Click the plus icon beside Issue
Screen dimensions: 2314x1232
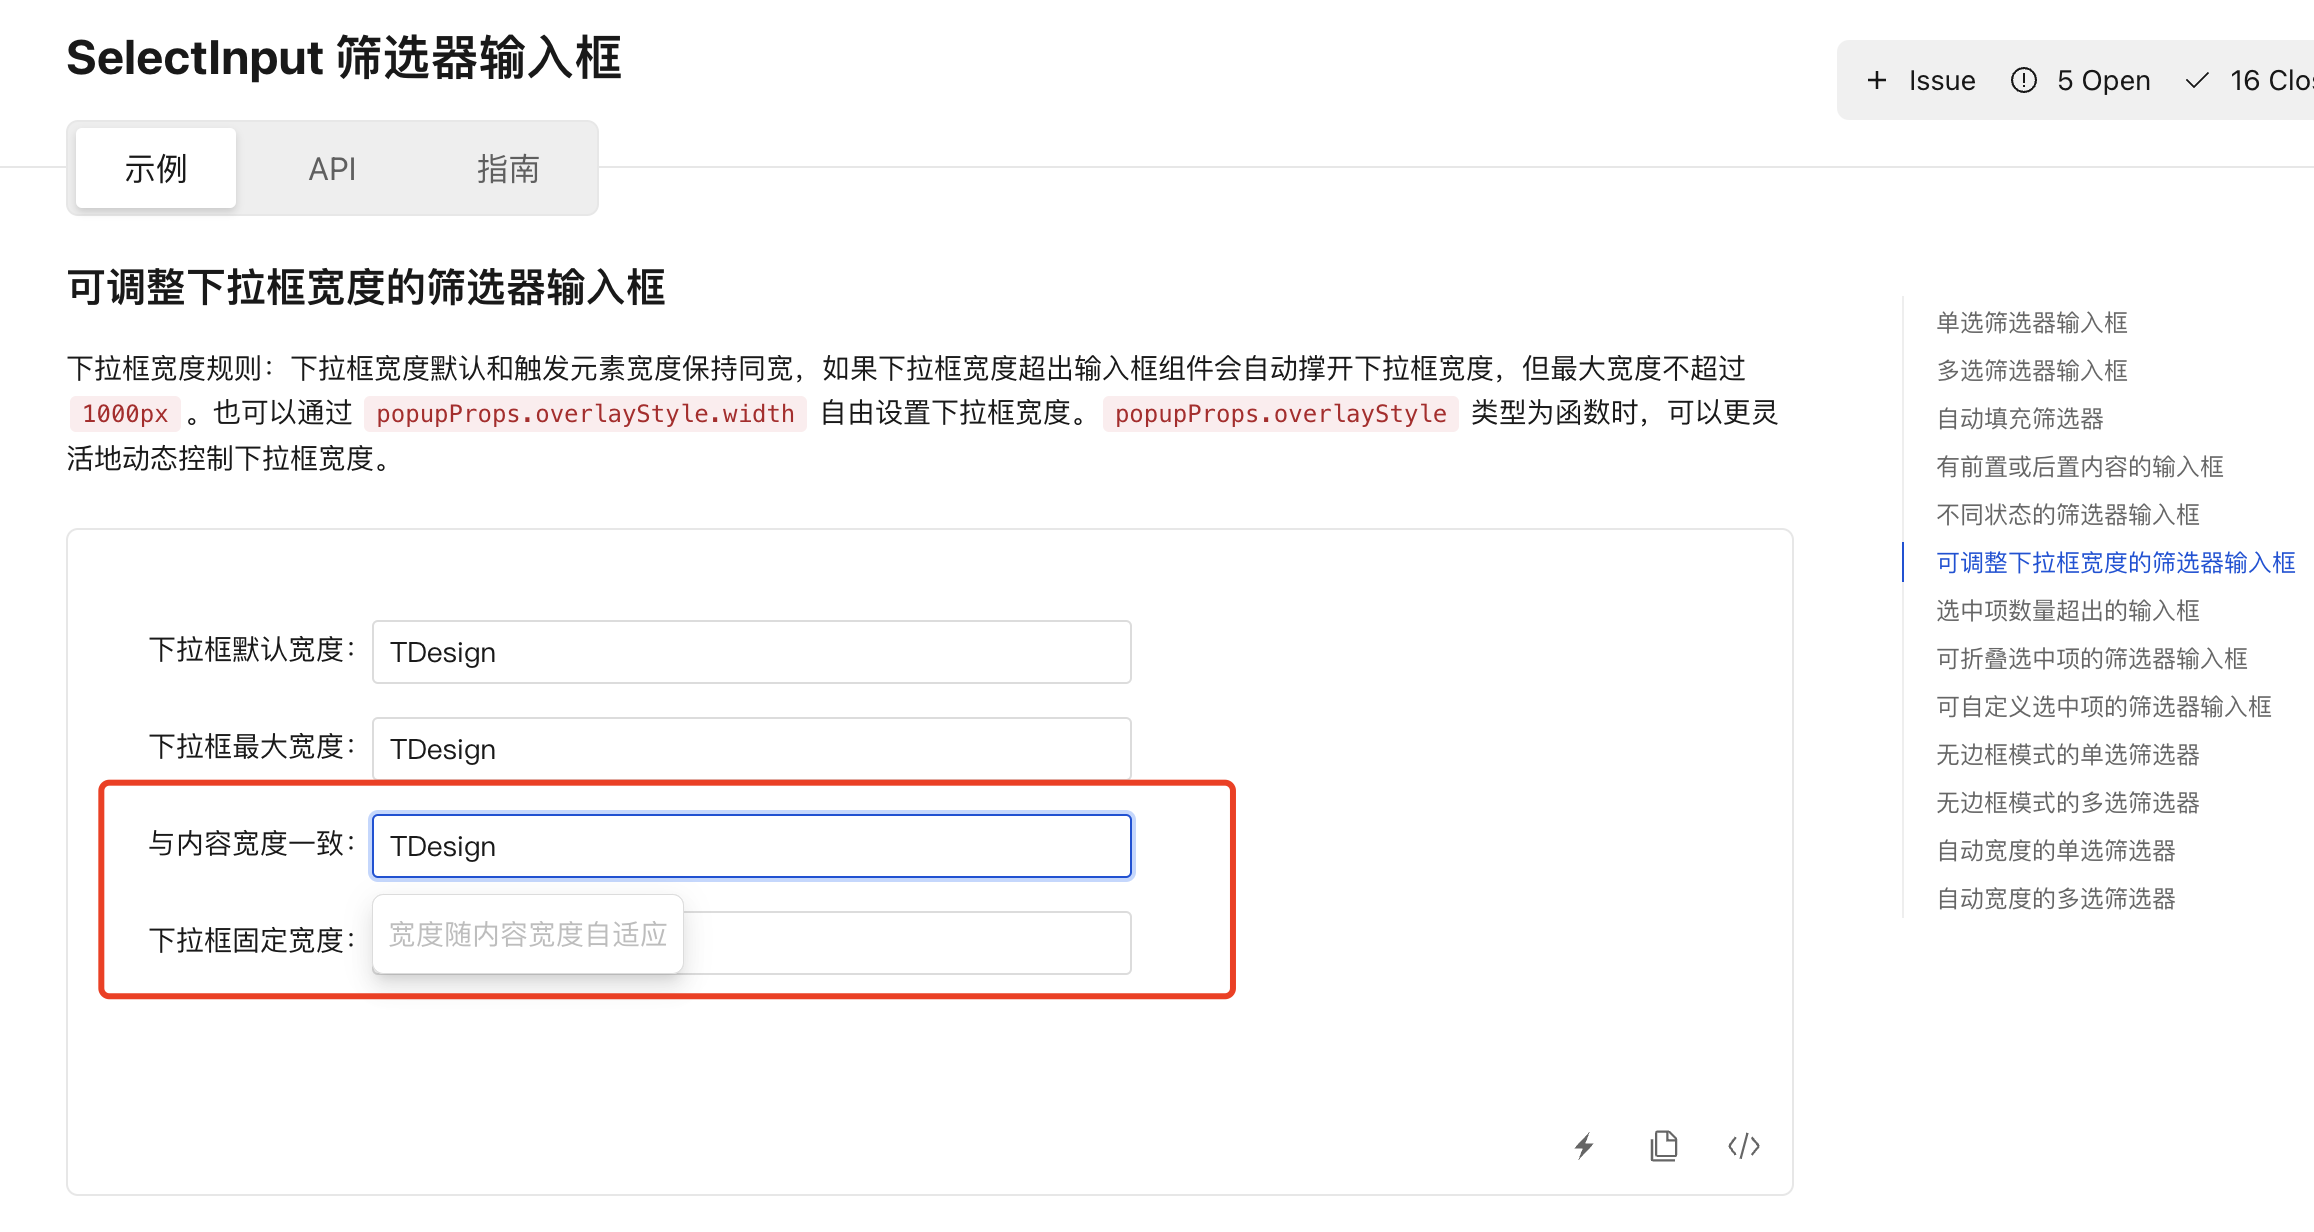1877,80
